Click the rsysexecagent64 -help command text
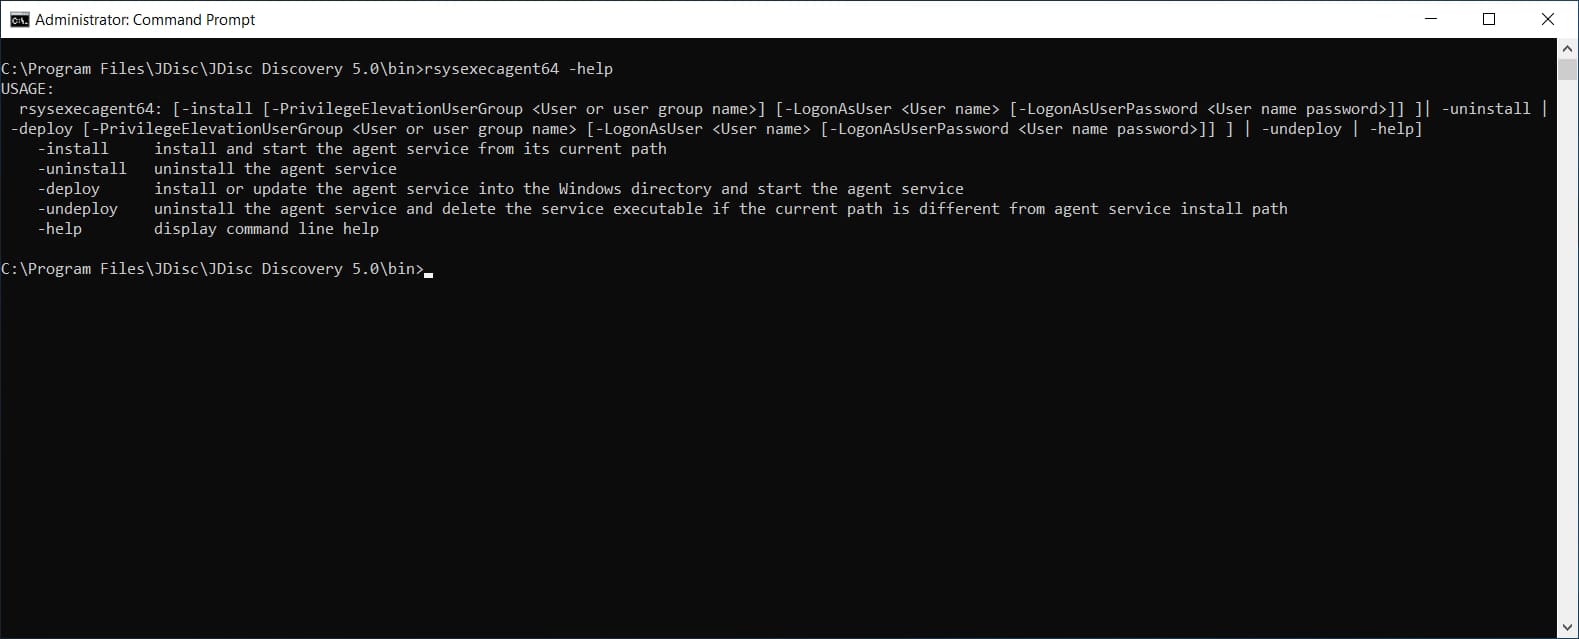Image resolution: width=1579 pixels, height=639 pixels. pos(516,68)
